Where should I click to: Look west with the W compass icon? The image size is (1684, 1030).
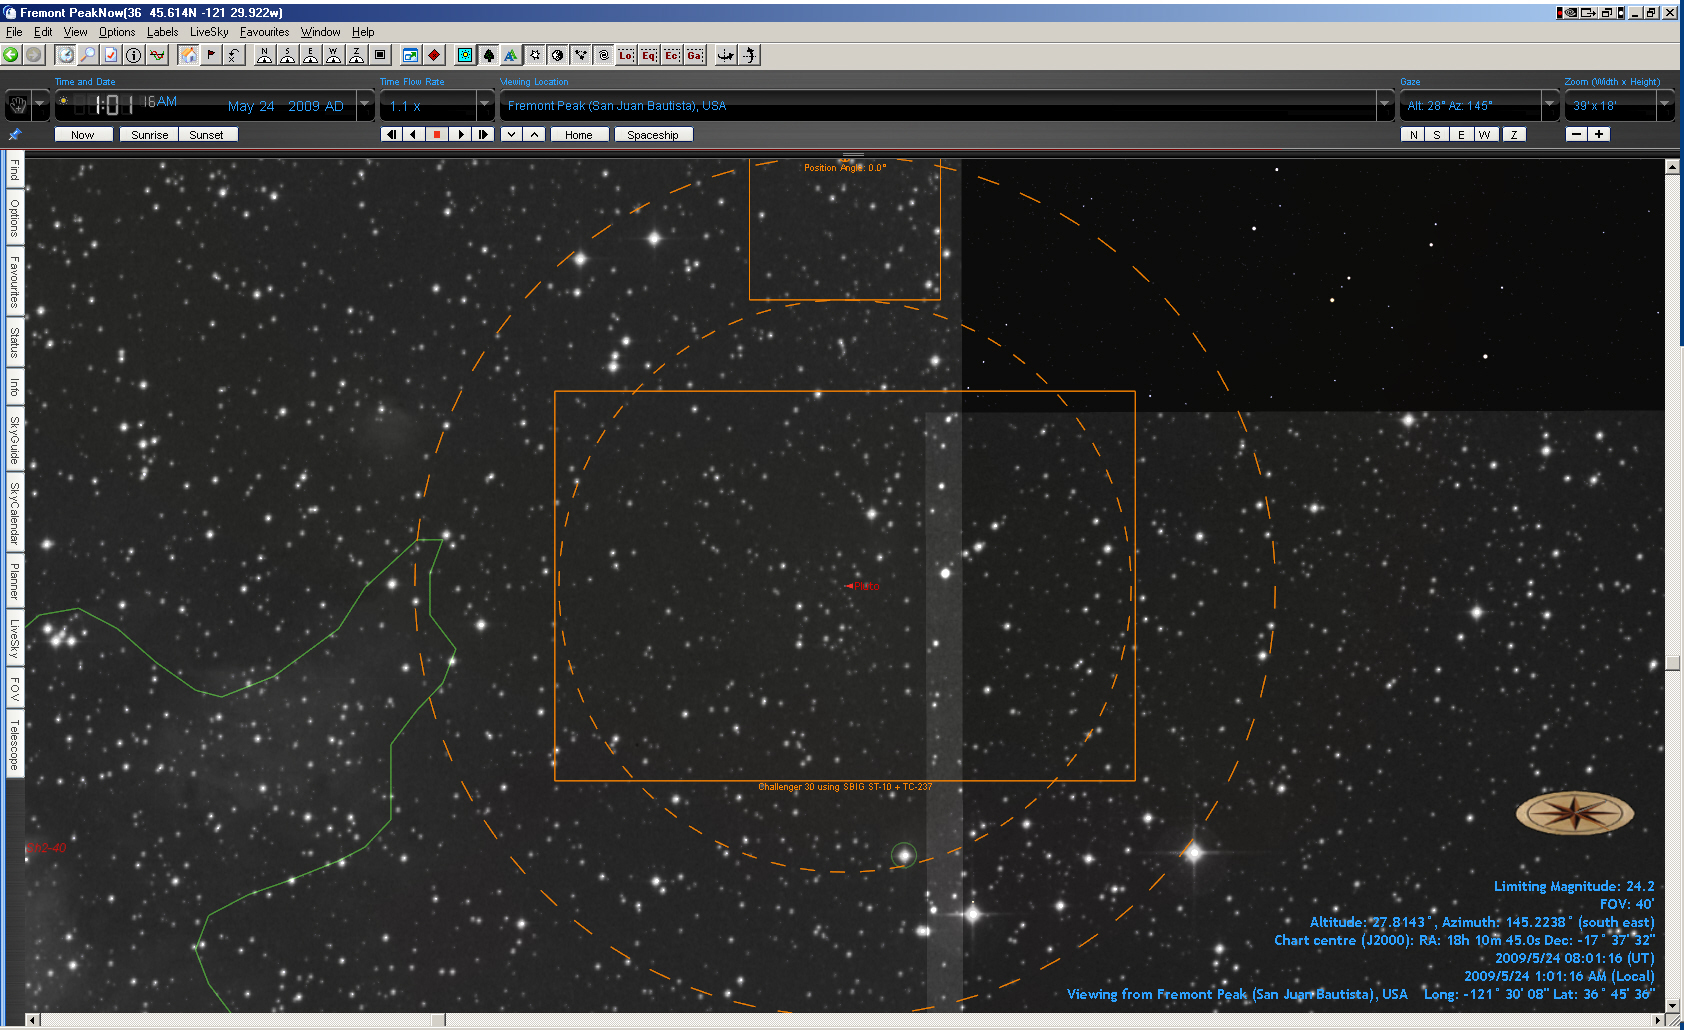(333, 55)
